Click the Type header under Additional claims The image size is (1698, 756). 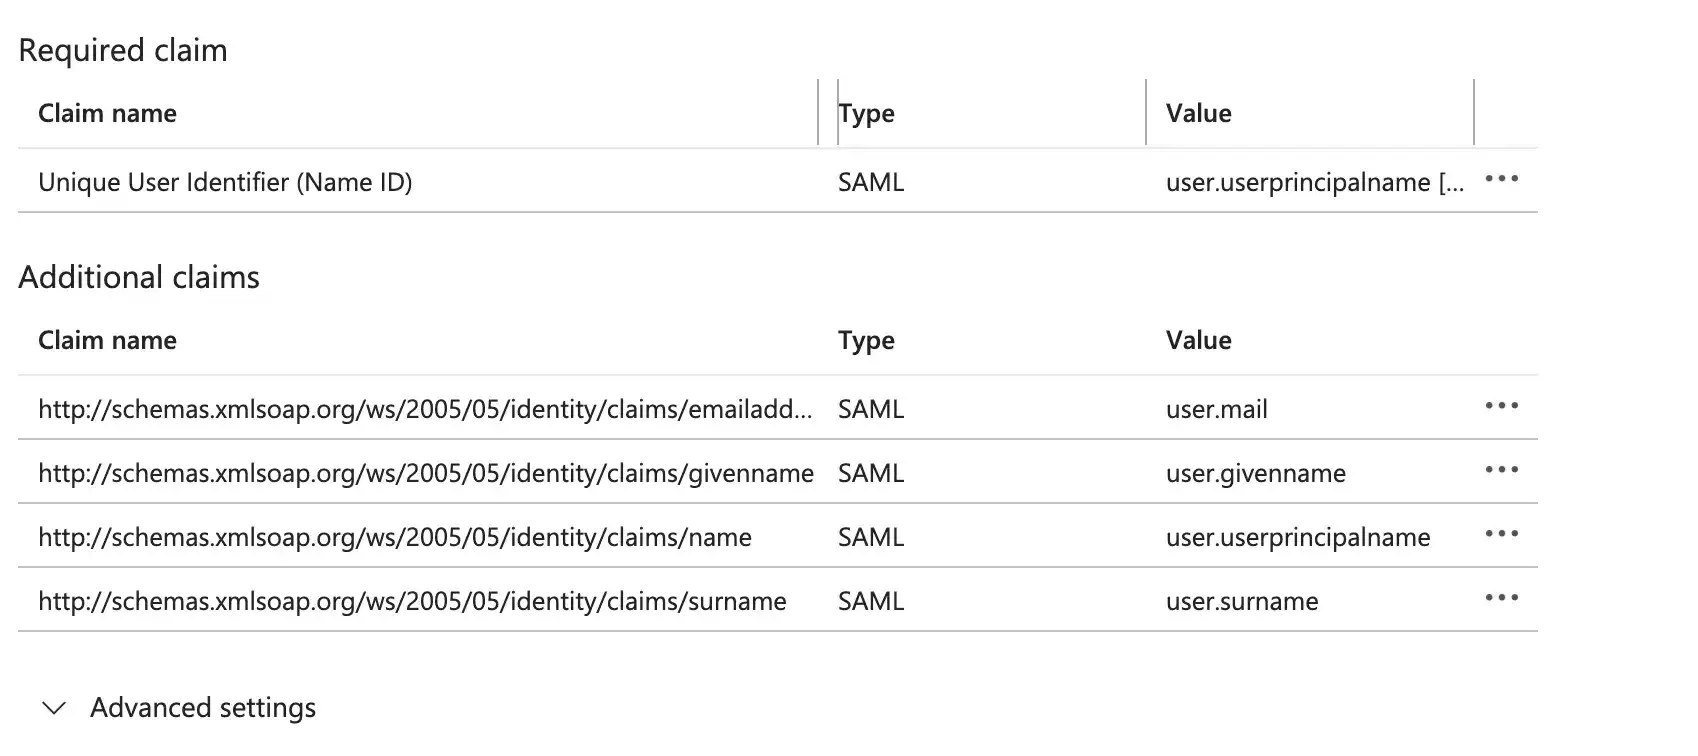(x=866, y=341)
